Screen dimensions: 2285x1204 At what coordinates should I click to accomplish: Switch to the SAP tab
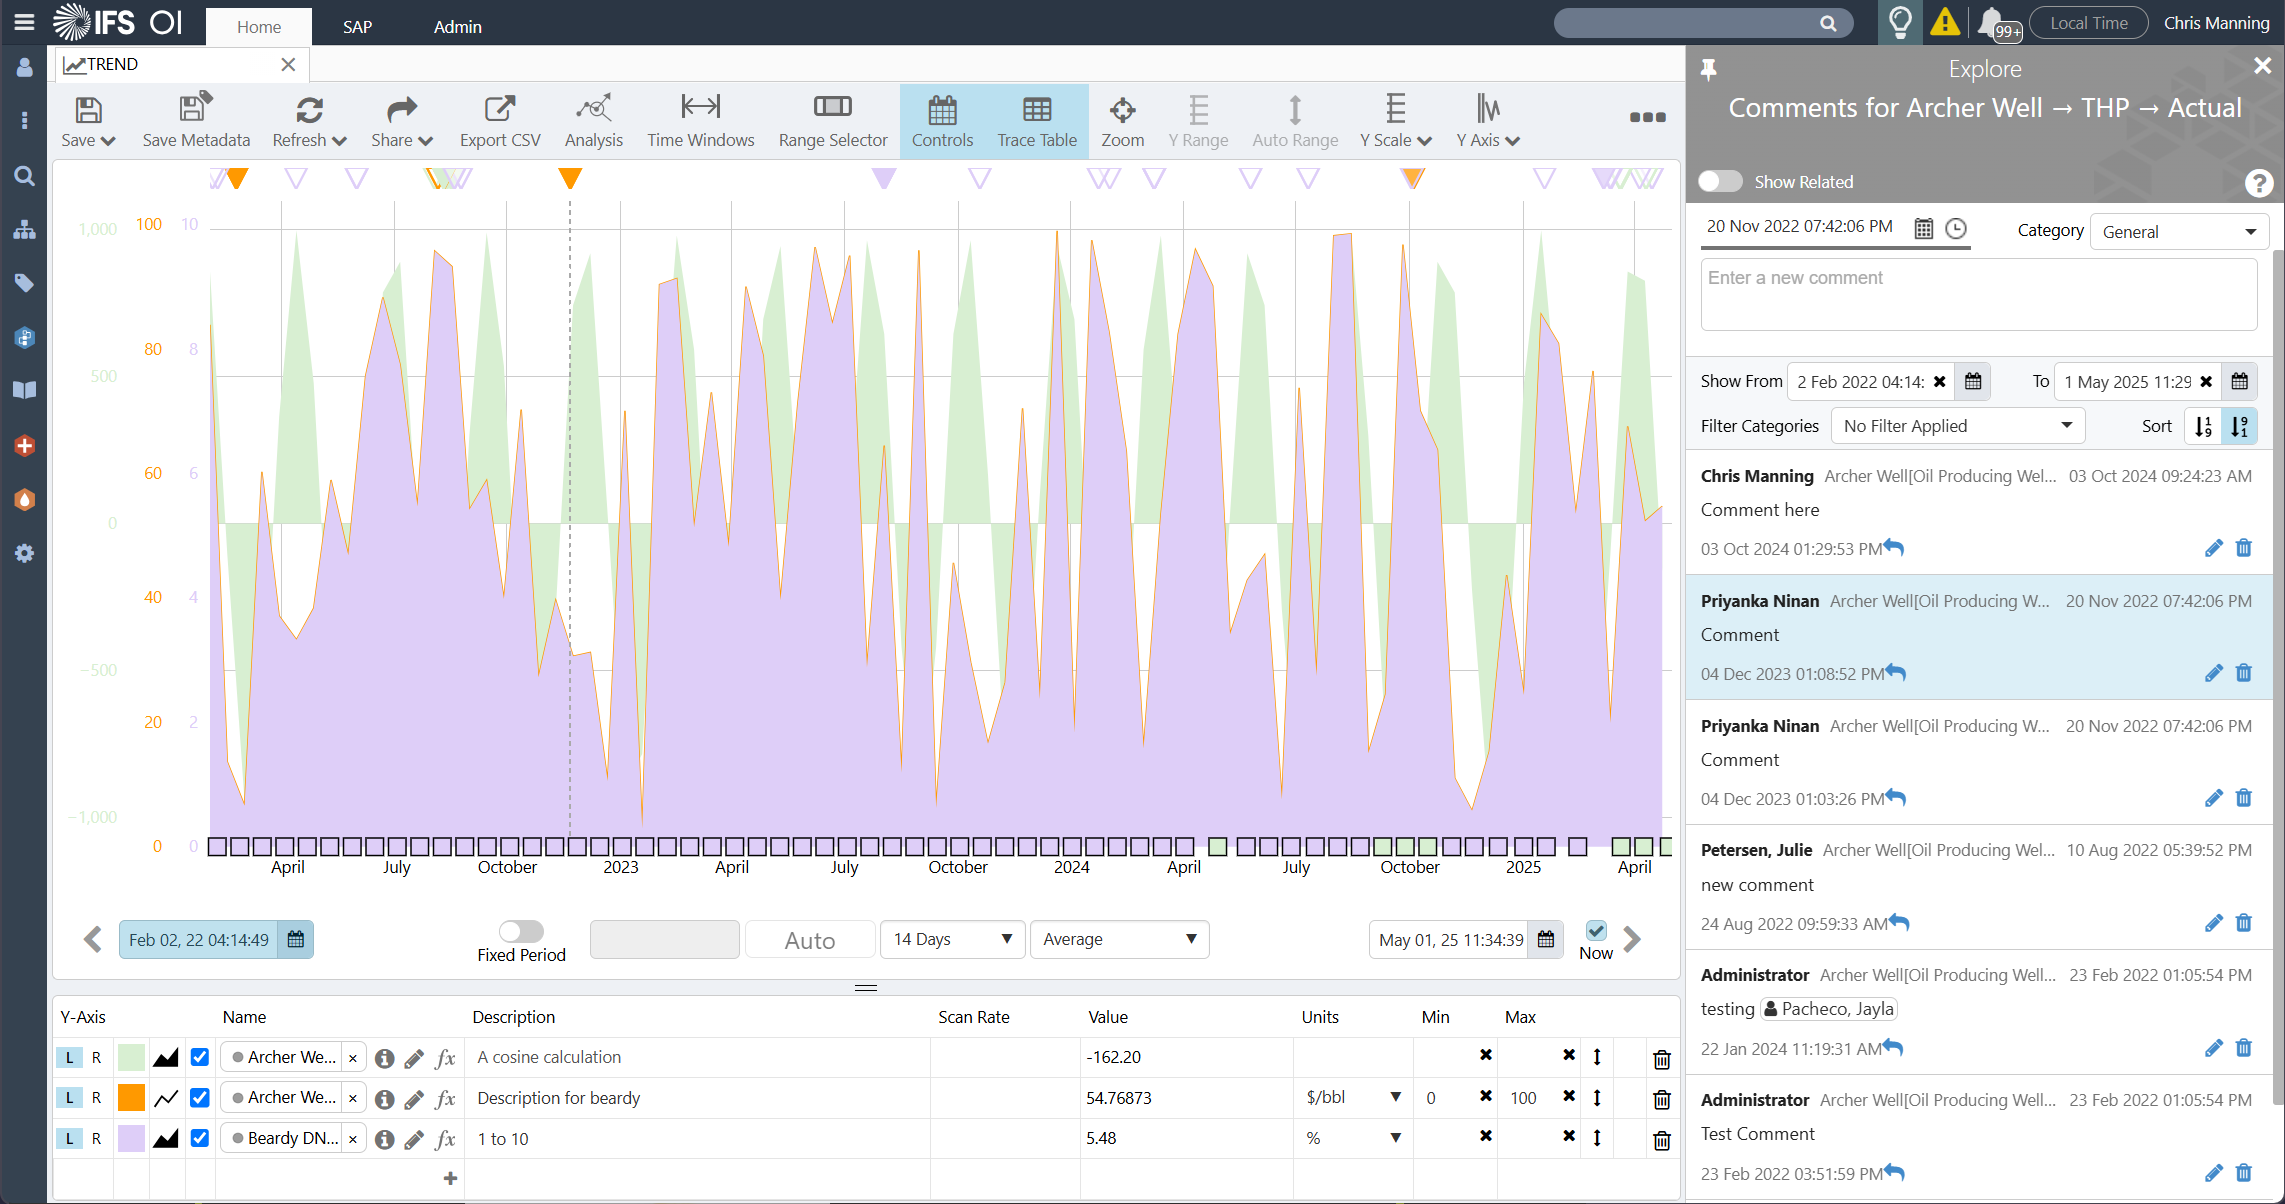click(x=357, y=27)
